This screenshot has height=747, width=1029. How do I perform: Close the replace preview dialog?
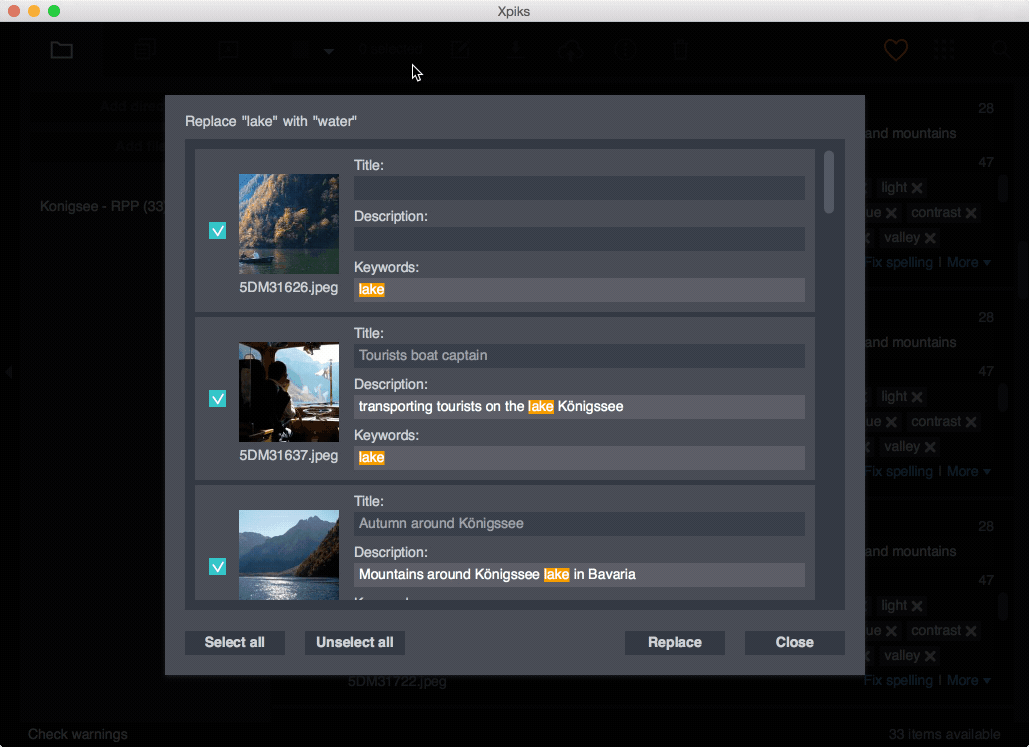coord(795,642)
